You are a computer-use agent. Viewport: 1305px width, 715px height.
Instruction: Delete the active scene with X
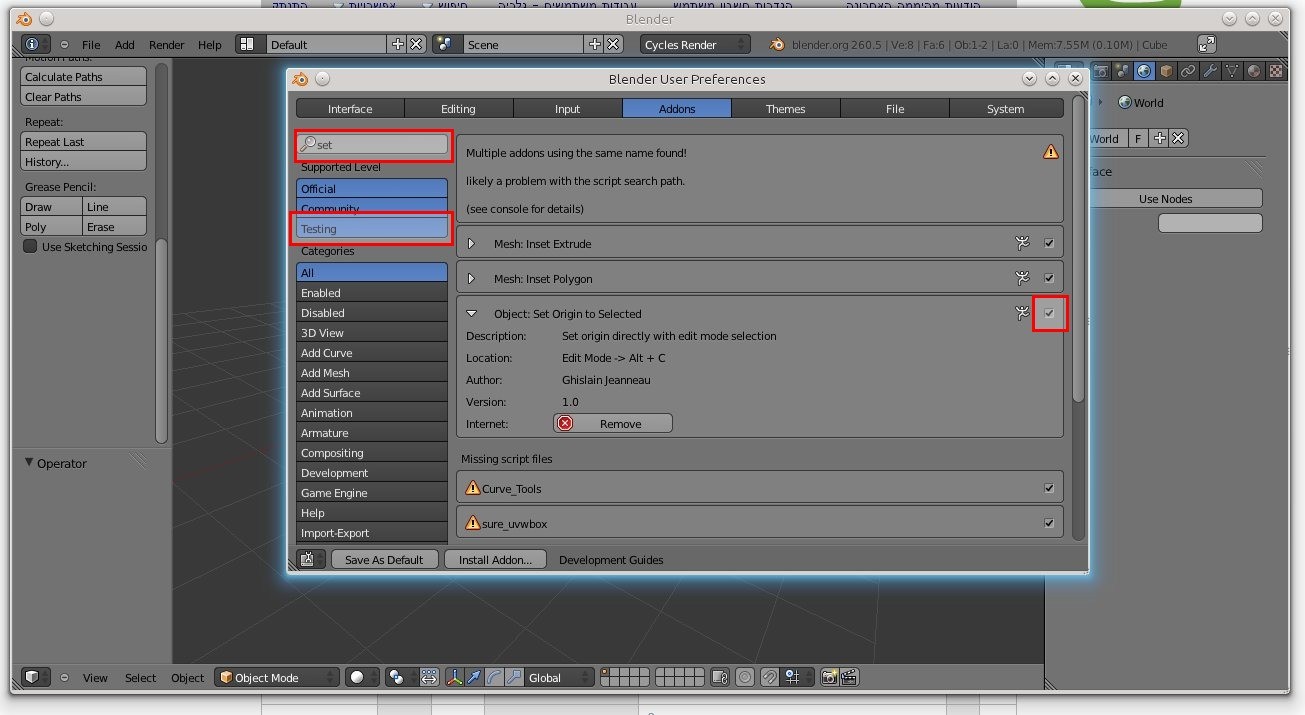pos(613,44)
